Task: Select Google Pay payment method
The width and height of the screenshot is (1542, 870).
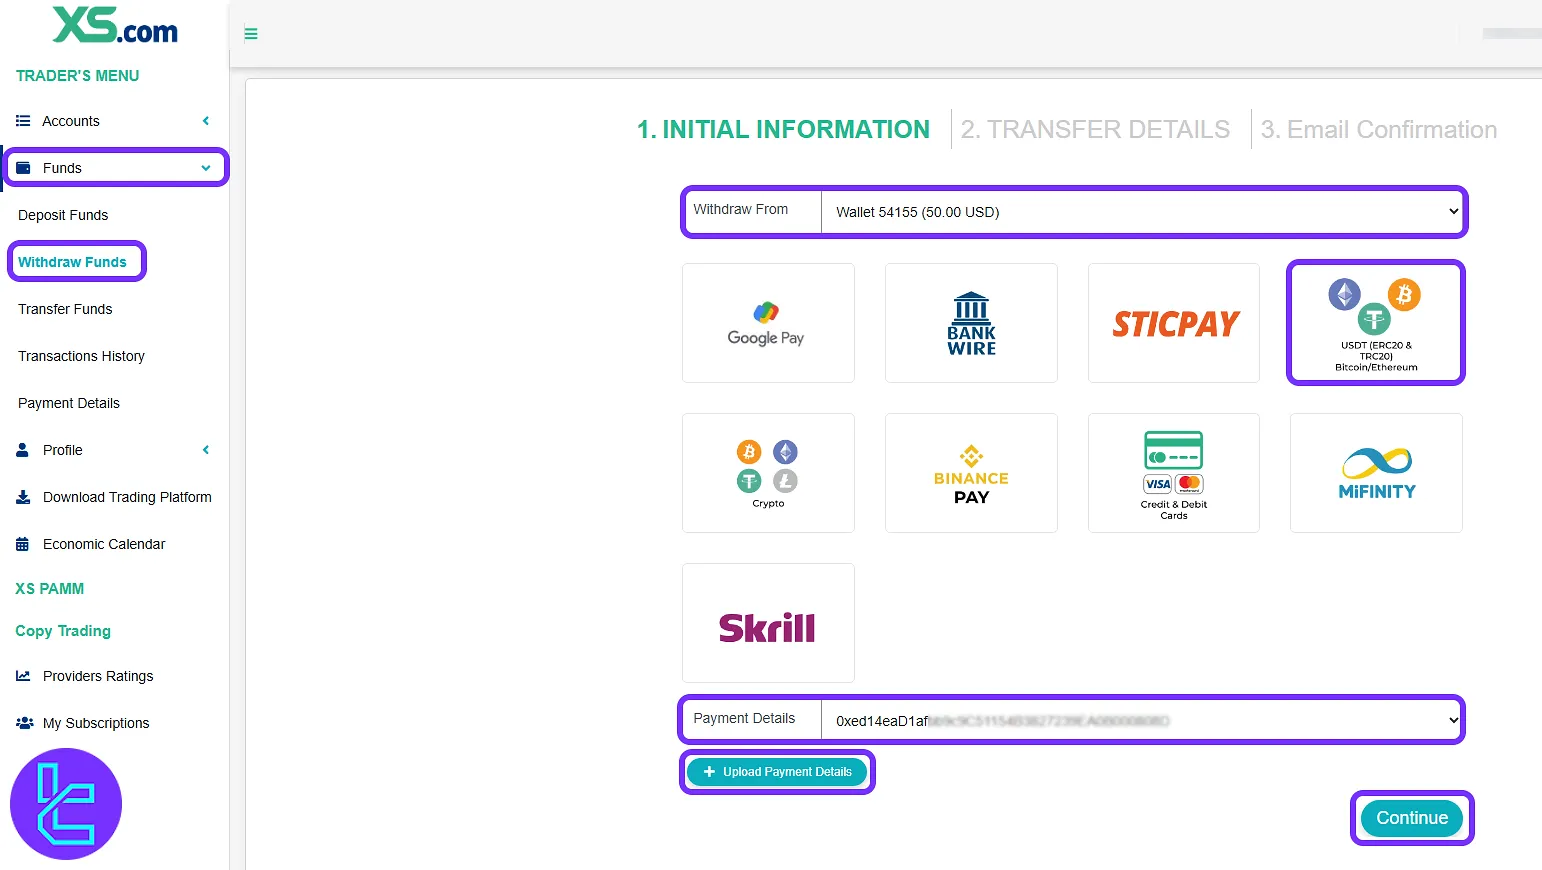Action: [768, 323]
